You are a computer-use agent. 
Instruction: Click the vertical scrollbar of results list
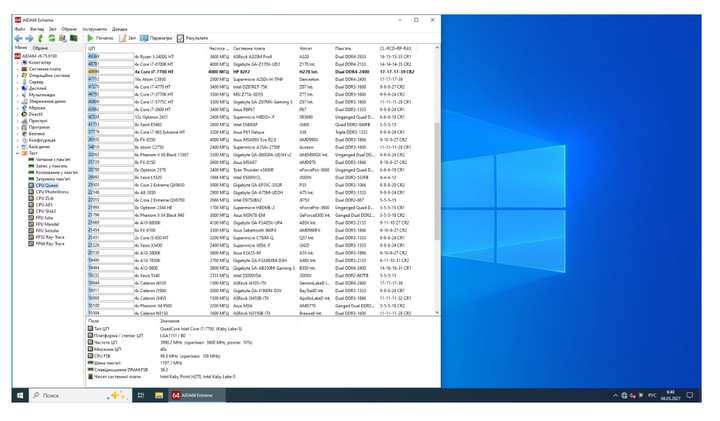coord(437,181)
